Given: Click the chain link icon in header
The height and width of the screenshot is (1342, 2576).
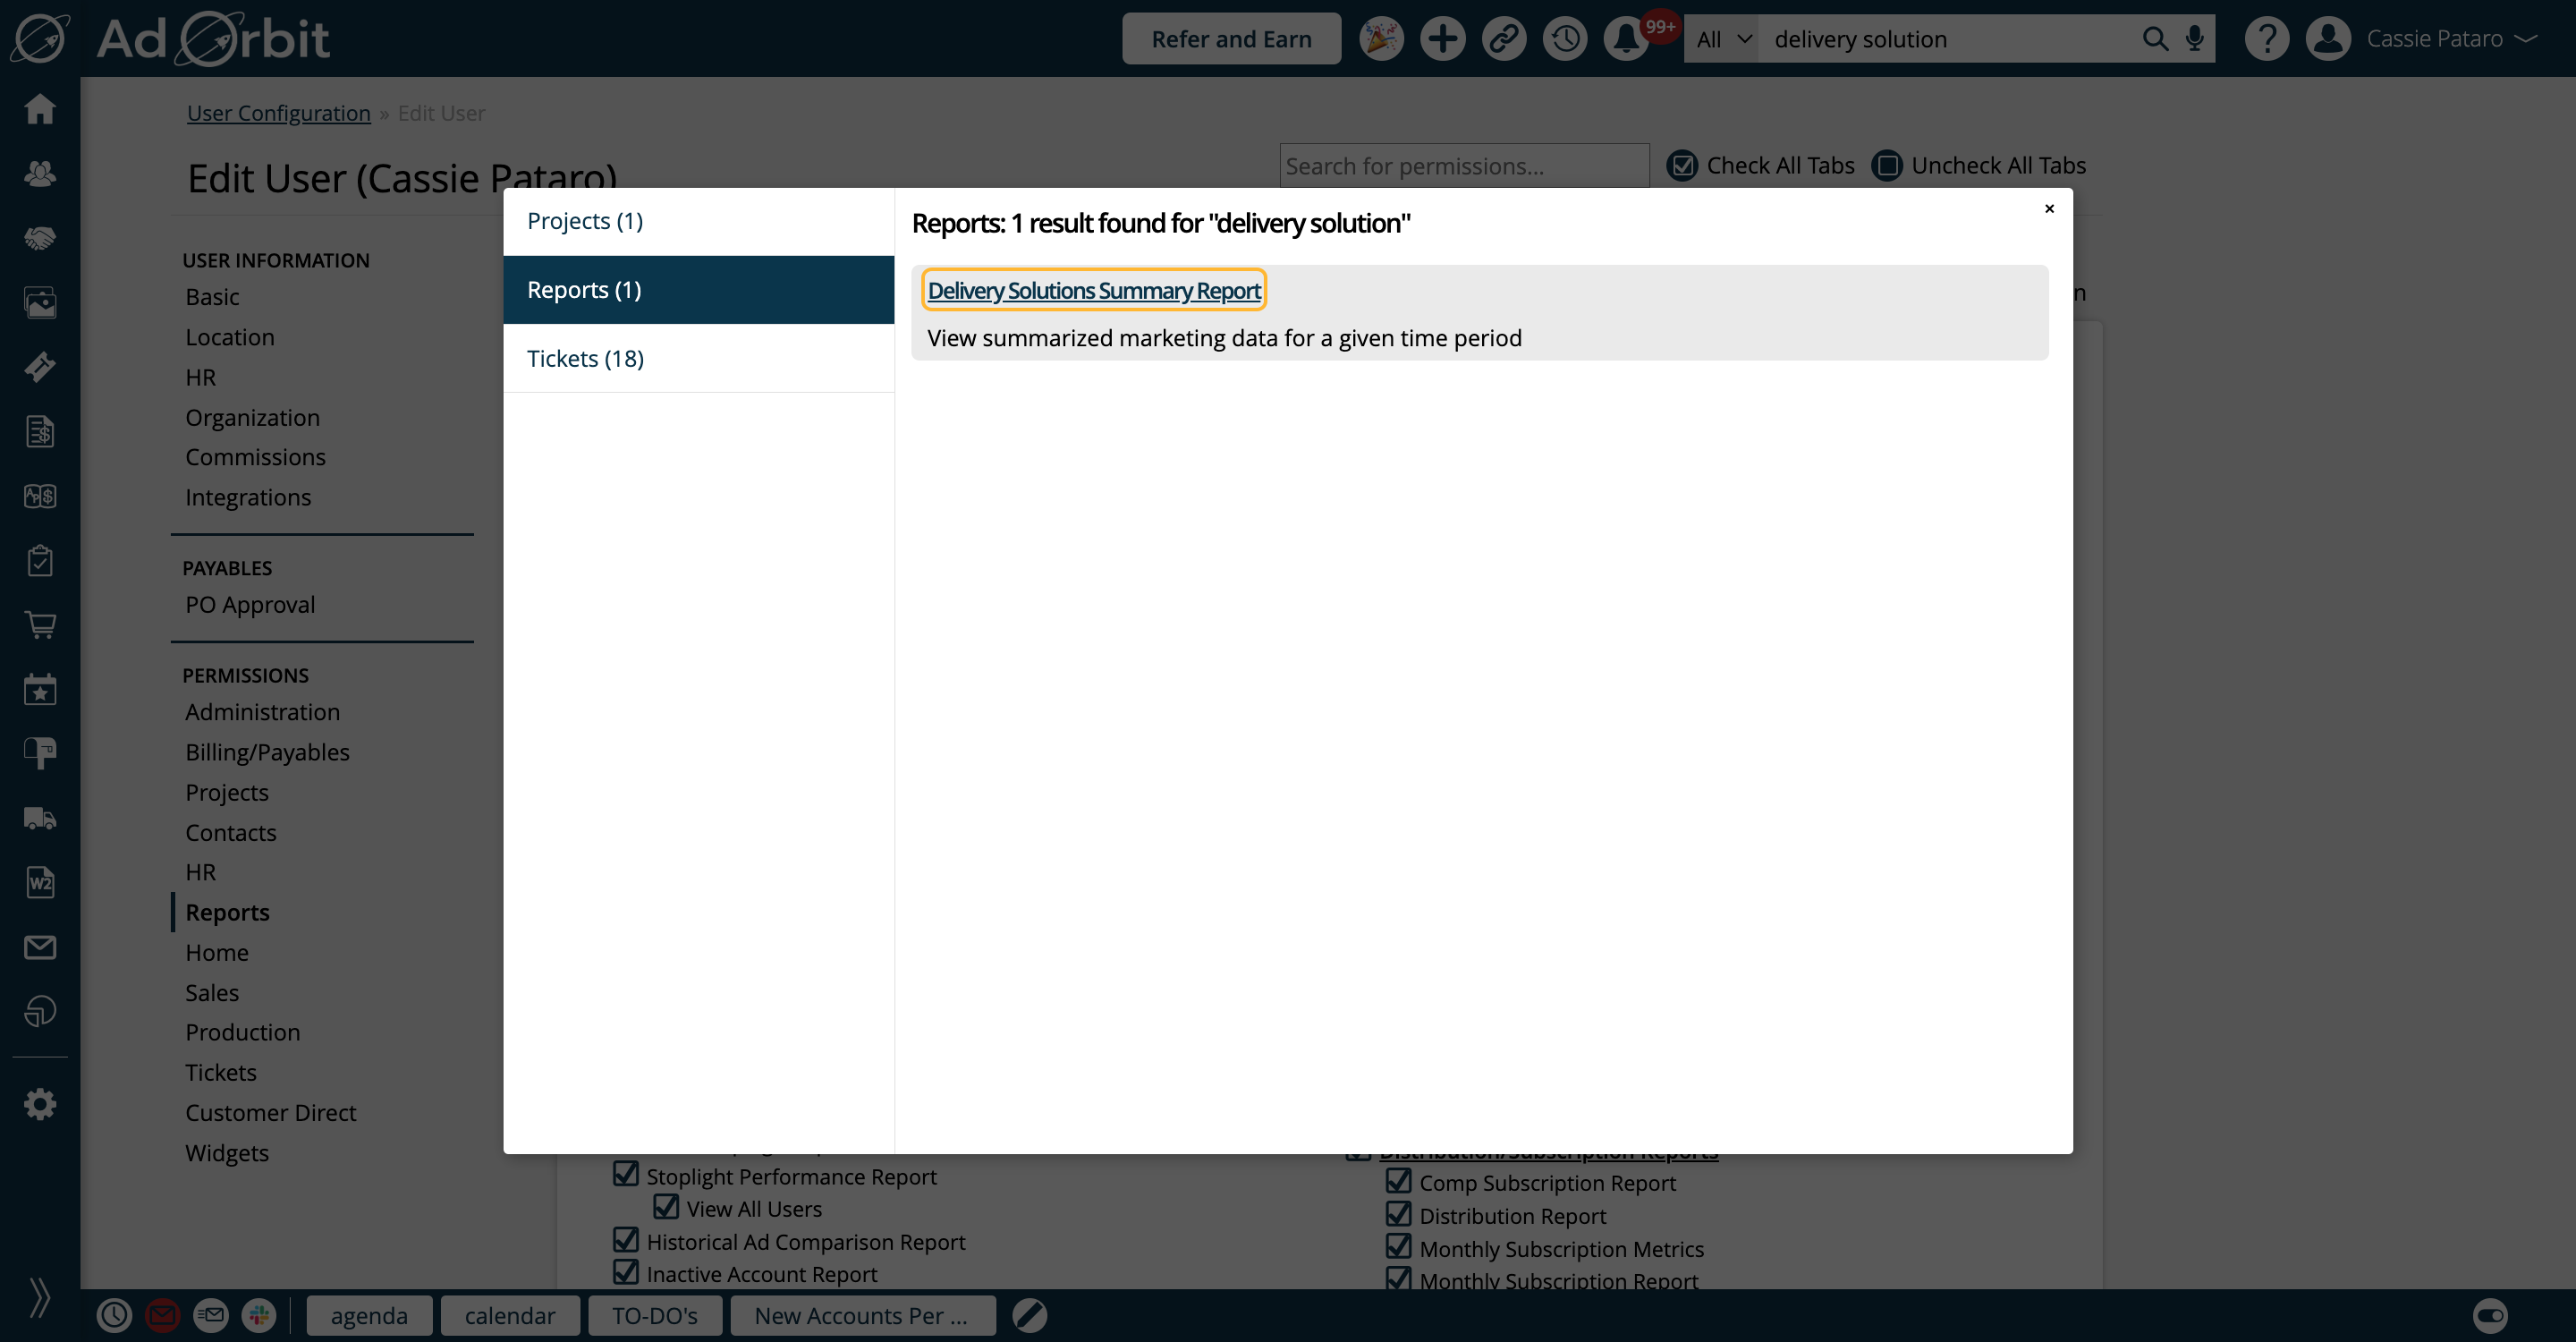Looking at the screenshot, I should pyautogui.click(x=1503, y=39).
